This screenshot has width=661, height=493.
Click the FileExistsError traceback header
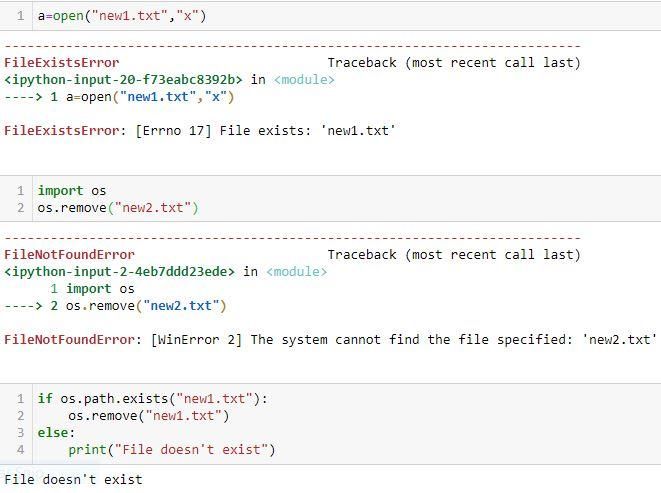tap(62, 63)
